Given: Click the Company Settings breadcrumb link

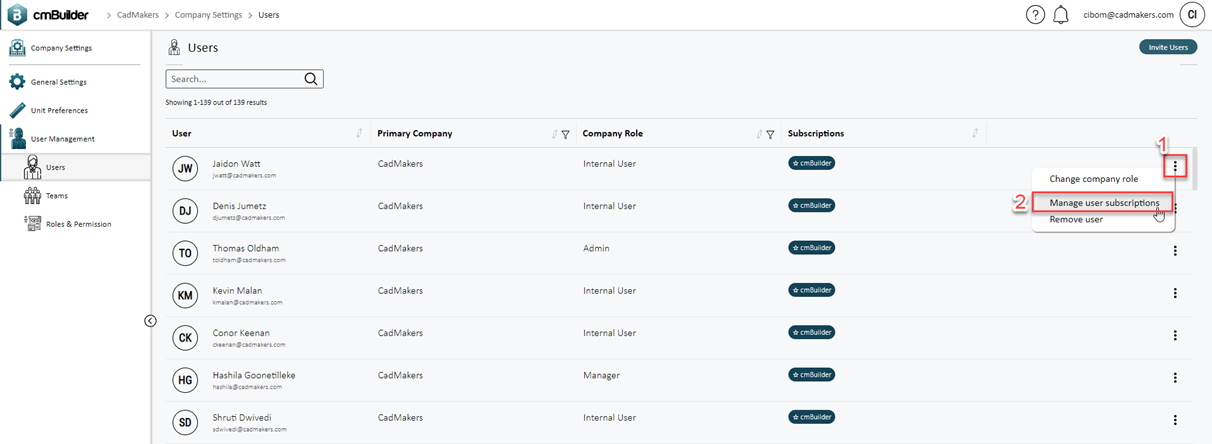Looking at the screenshot, I should pos(210,15).
